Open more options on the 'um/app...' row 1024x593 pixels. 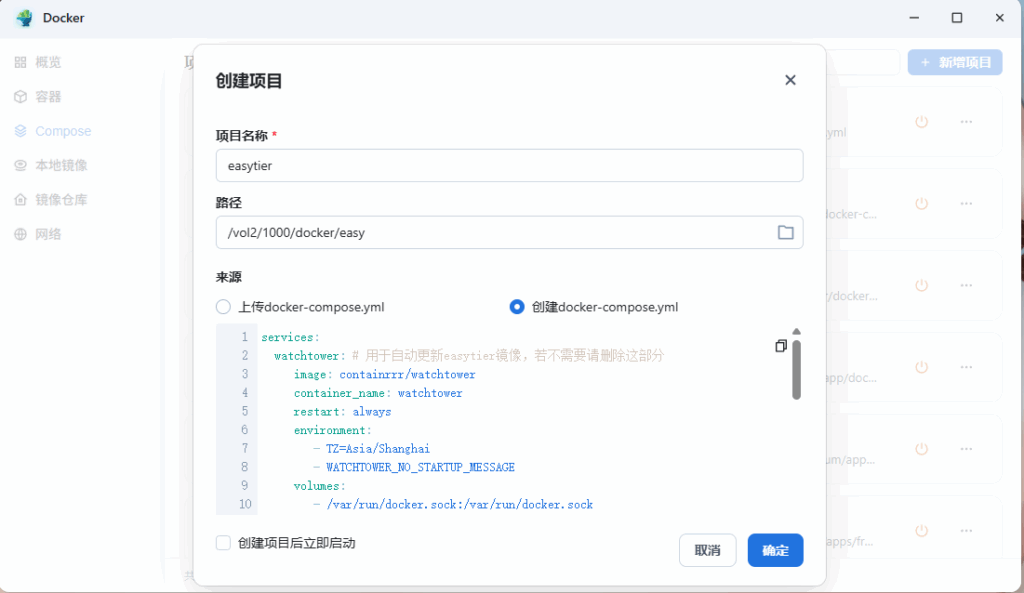click(967, 449)
